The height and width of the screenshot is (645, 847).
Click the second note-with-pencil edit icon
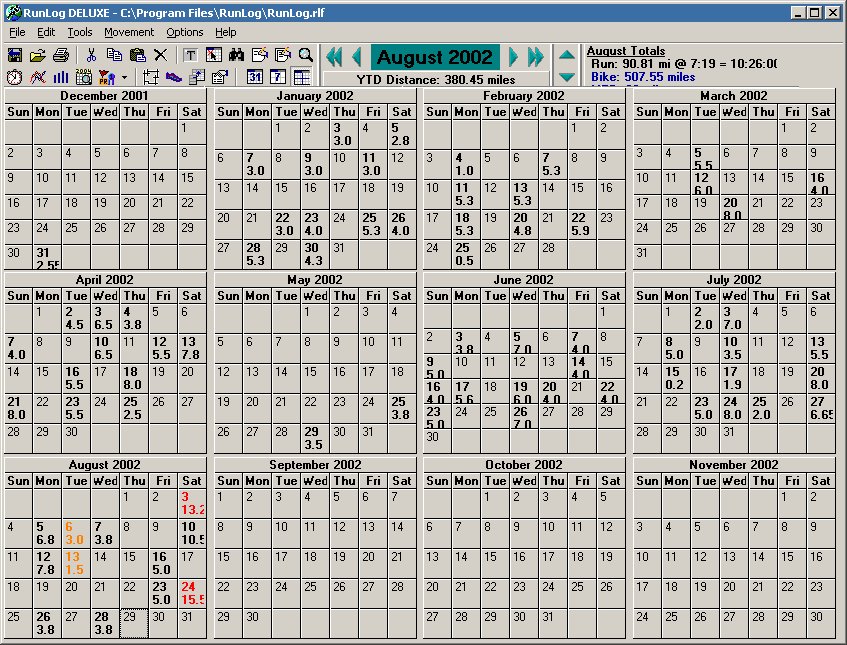(x=283, y=55)
